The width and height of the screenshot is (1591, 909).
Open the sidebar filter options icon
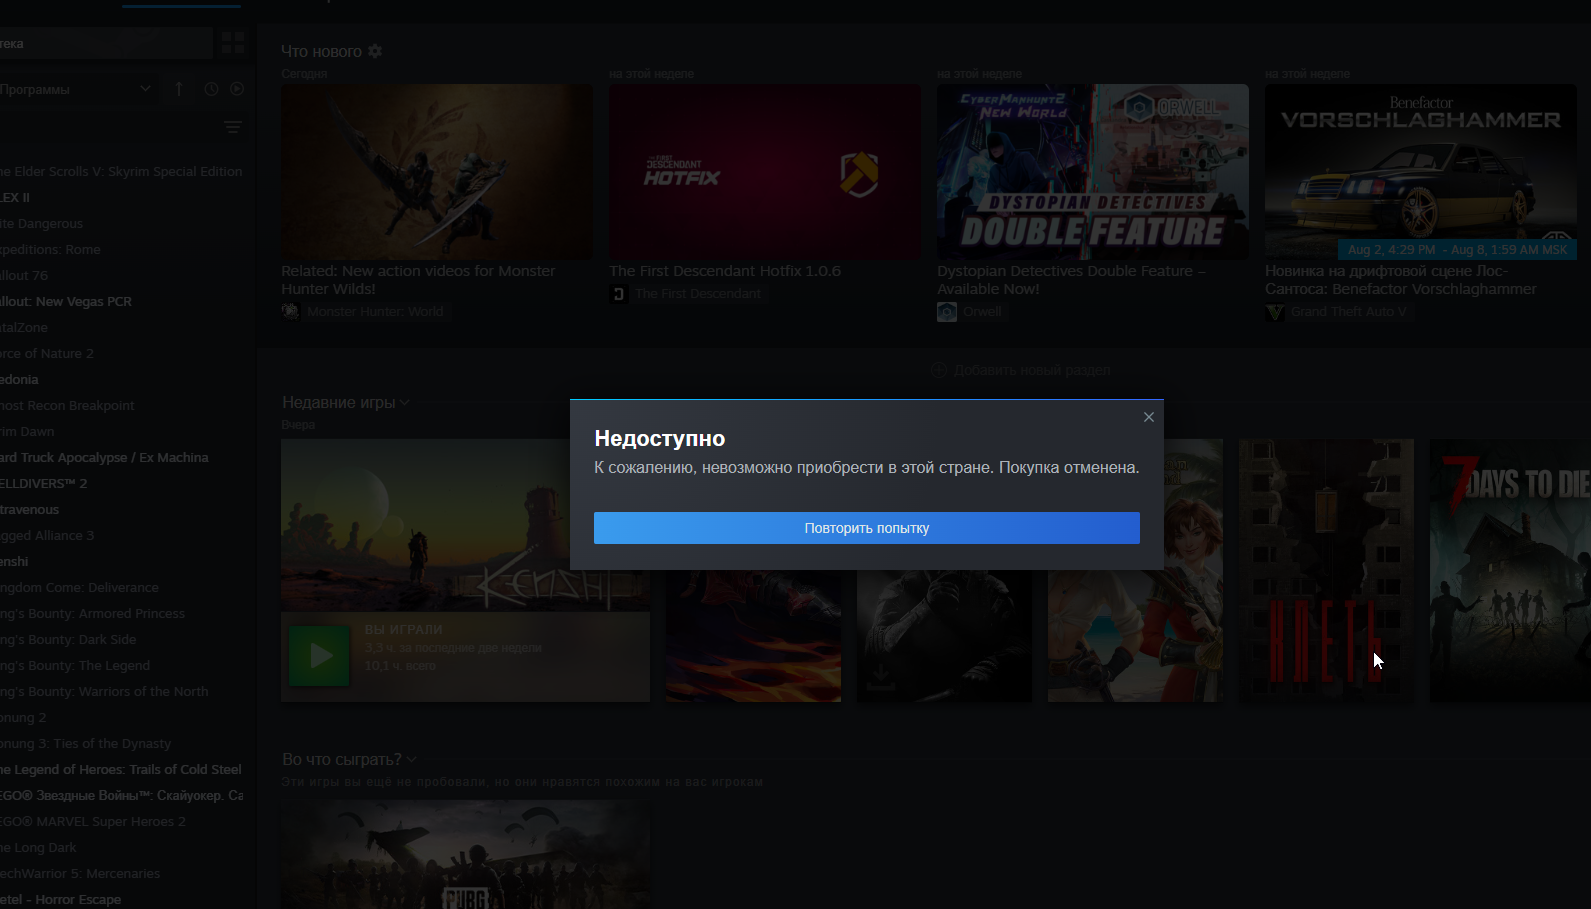point(233,127)
